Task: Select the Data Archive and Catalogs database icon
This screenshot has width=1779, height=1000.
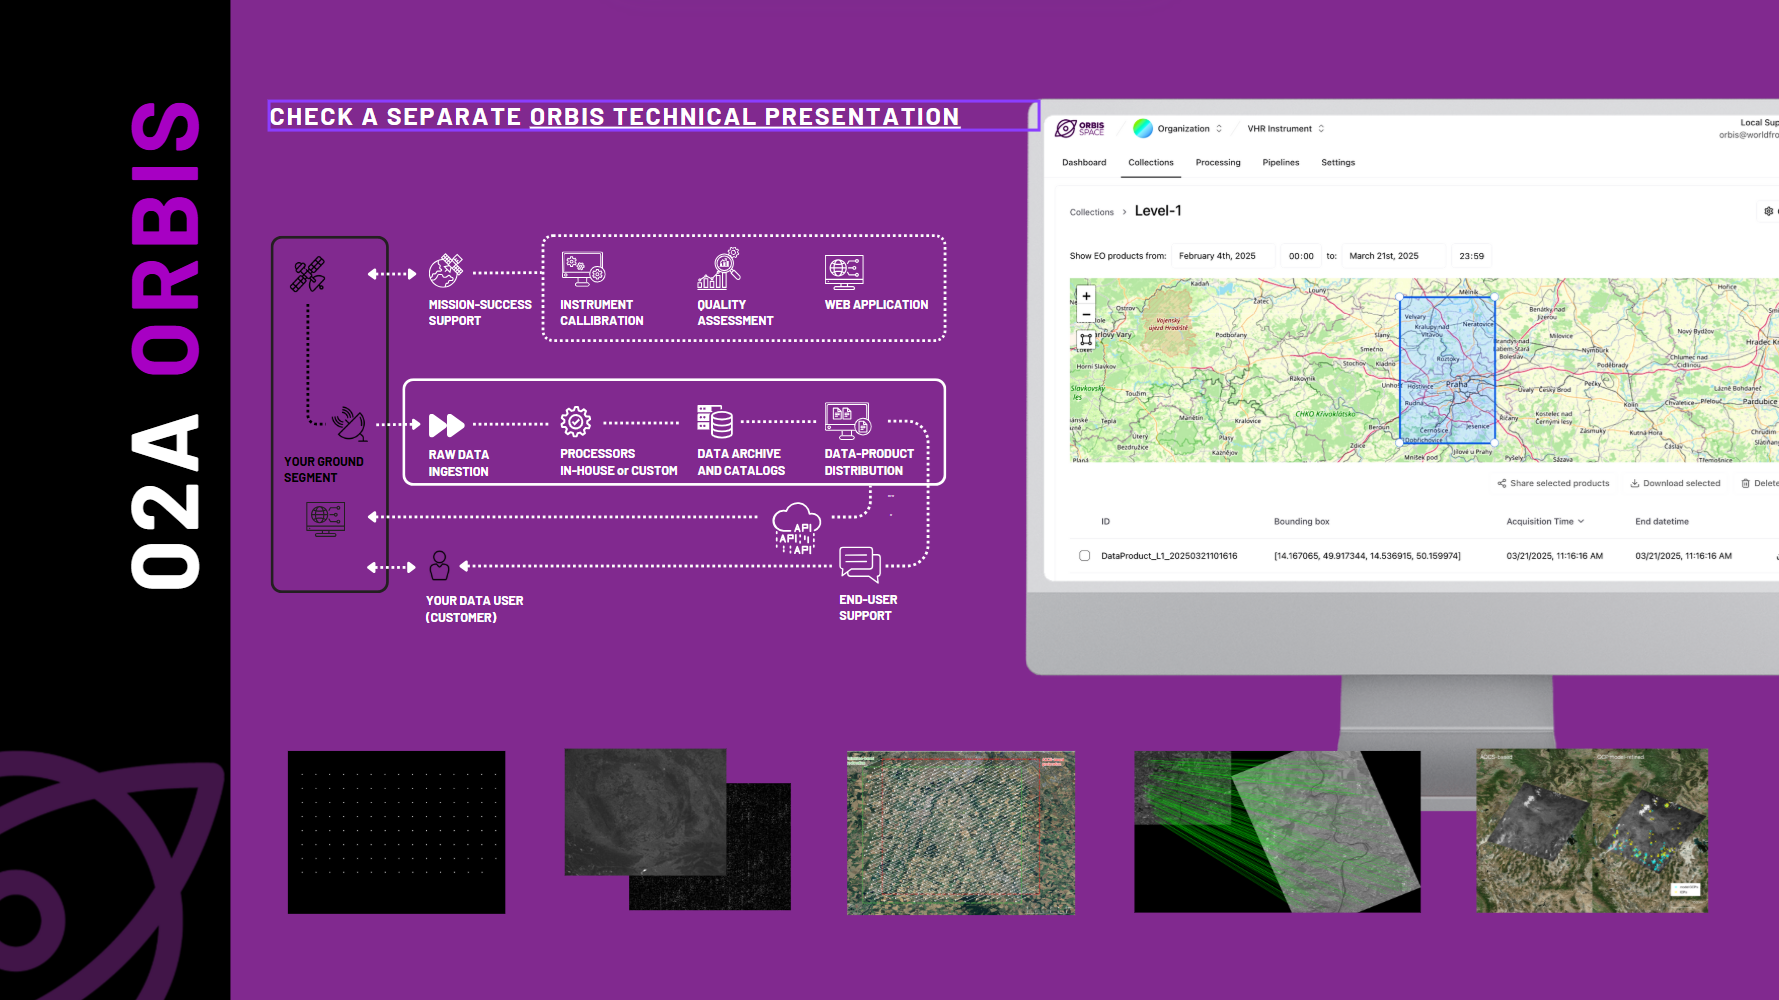Action: 715,421
